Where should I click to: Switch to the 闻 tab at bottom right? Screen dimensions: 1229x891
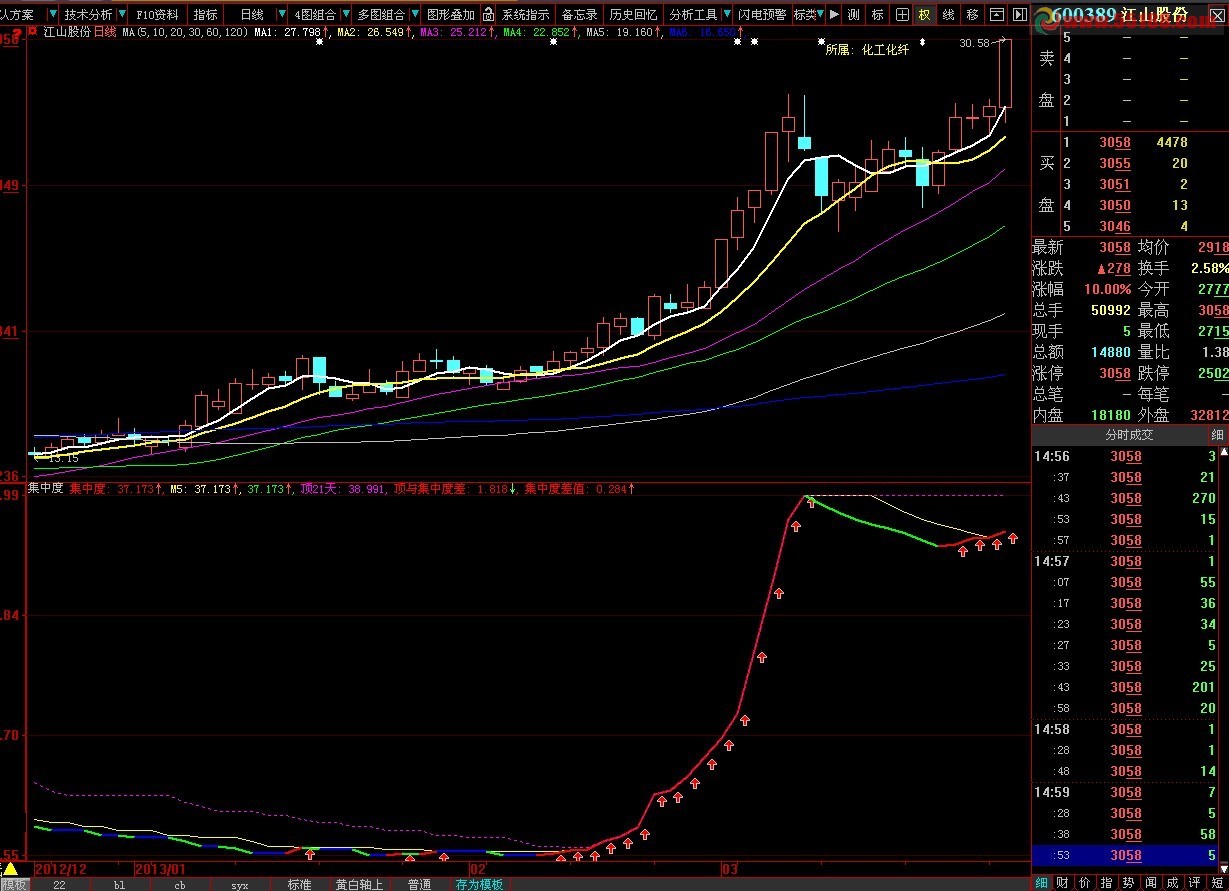click(x=1151, y=883)
